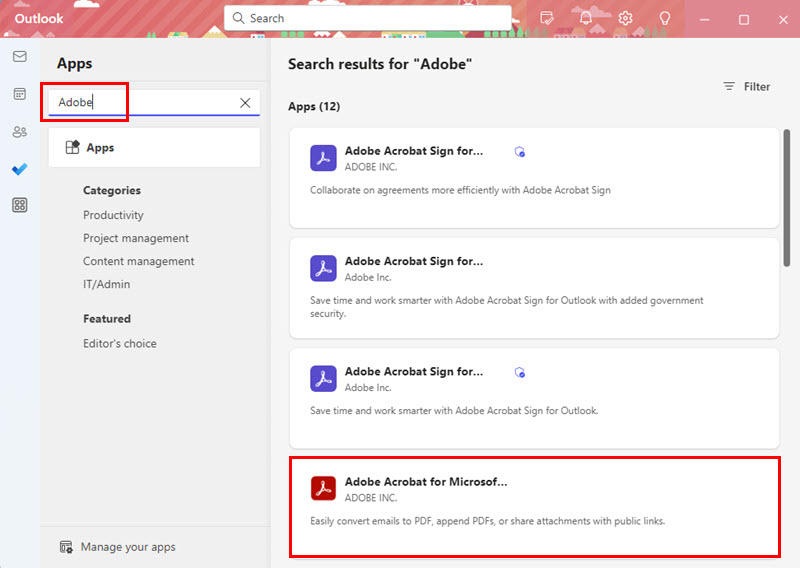This screenshot has width=800, height=568.
Task: Select the IT/Admin category
Action: (107, 284)
